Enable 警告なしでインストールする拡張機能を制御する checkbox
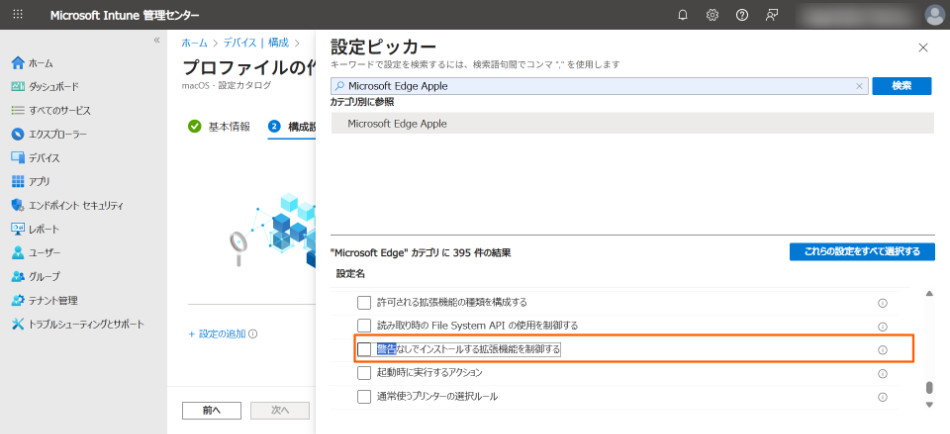 pos(364,349)
